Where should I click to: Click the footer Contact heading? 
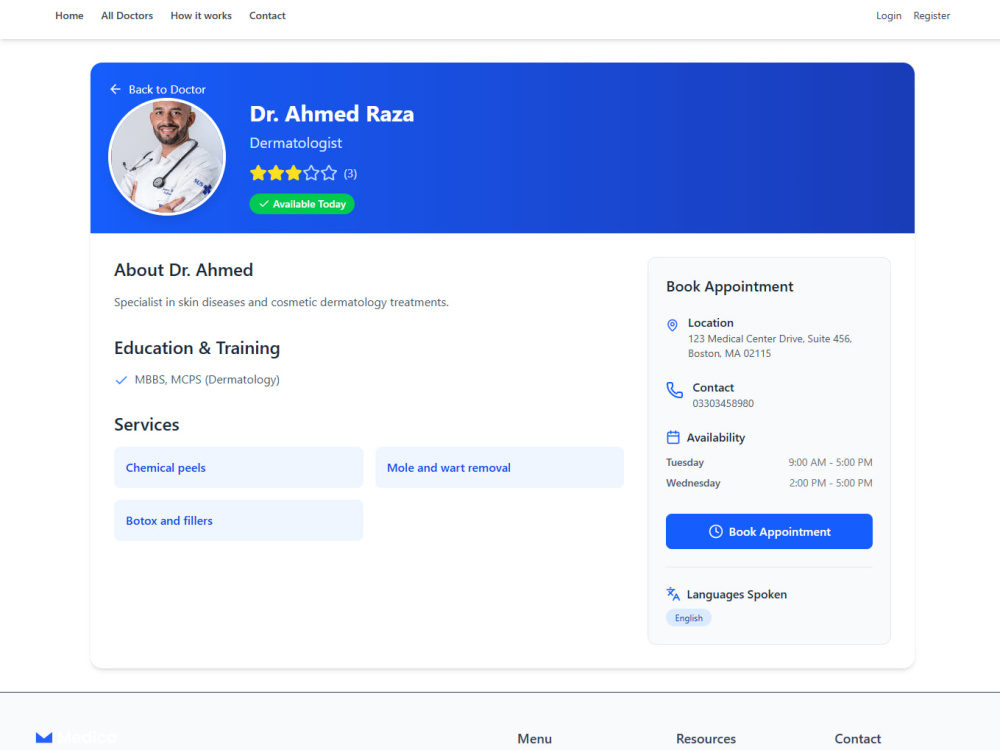[857, 739]
